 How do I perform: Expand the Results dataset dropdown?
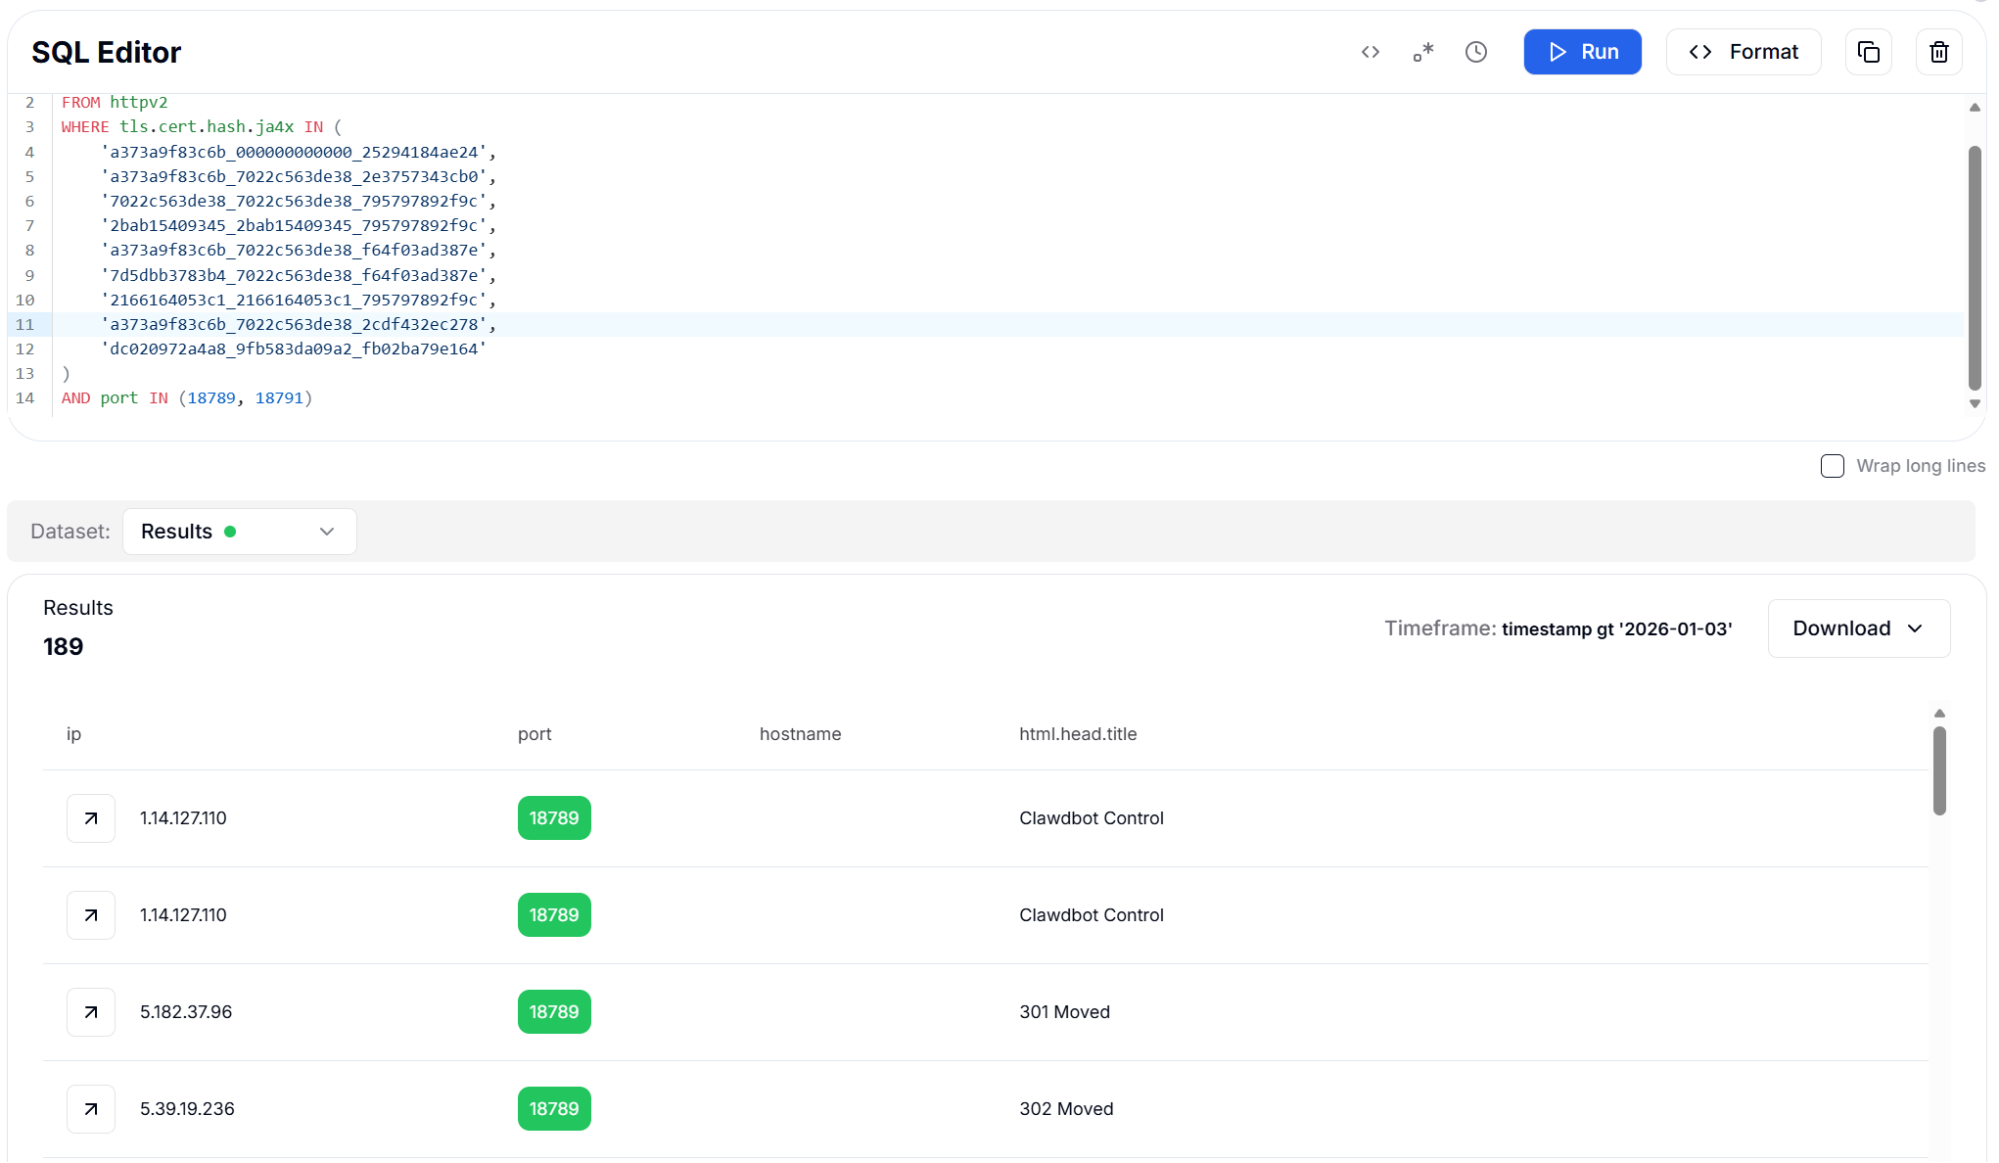[239, 531]
